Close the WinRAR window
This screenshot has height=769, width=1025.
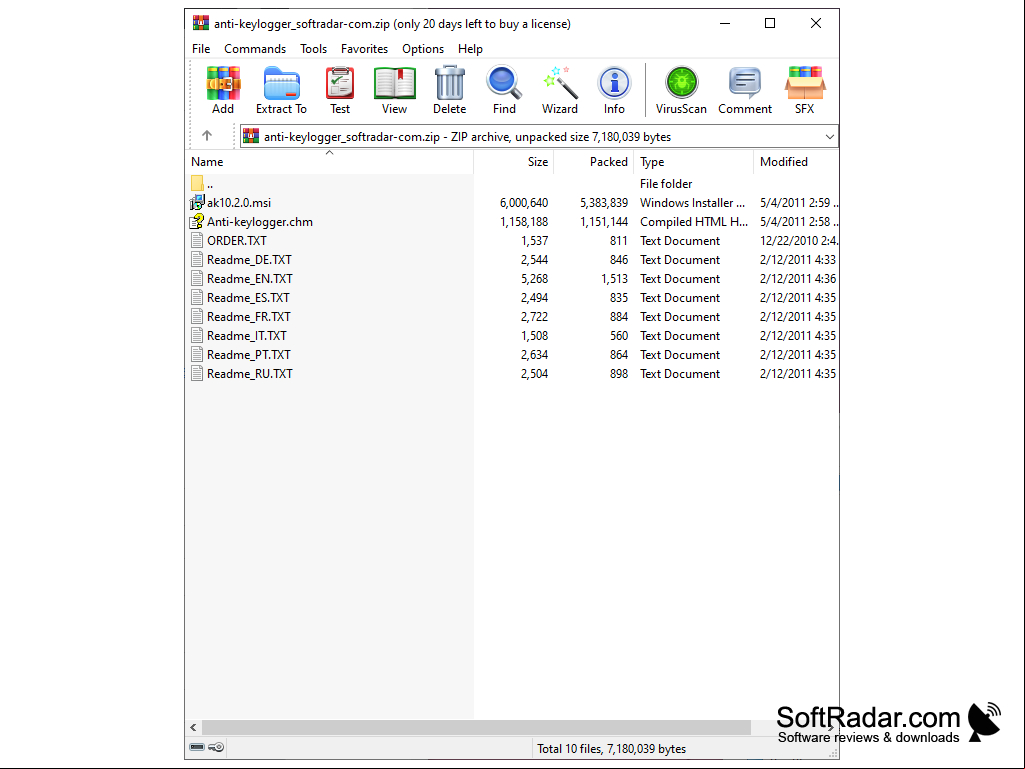[x=816, y=24]
